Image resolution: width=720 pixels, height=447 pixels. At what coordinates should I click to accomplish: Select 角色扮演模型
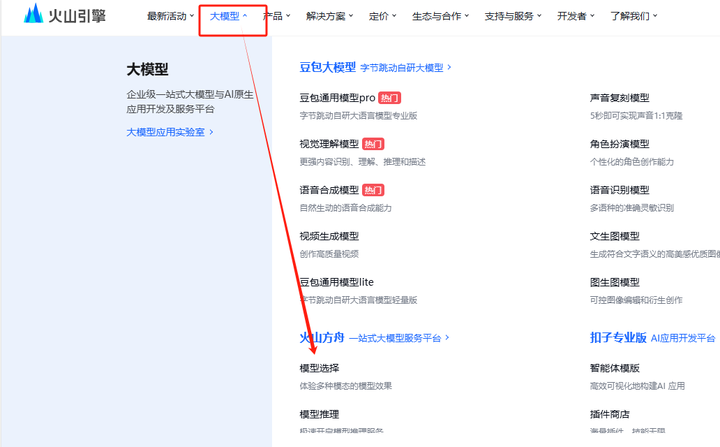tap(619, 144)
